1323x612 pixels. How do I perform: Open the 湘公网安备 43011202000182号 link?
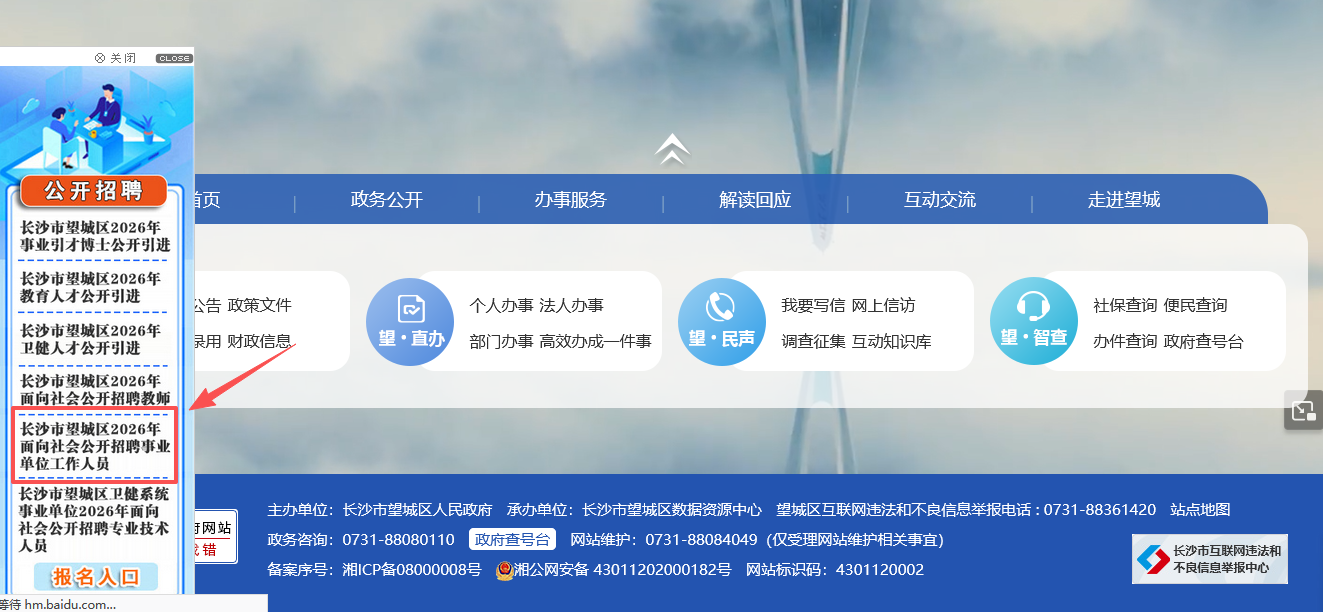tap(623, 570)
